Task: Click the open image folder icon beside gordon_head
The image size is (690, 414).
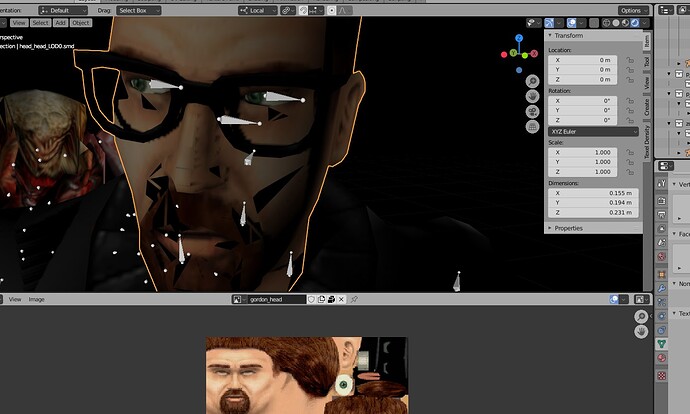Action: coord(331,299)
